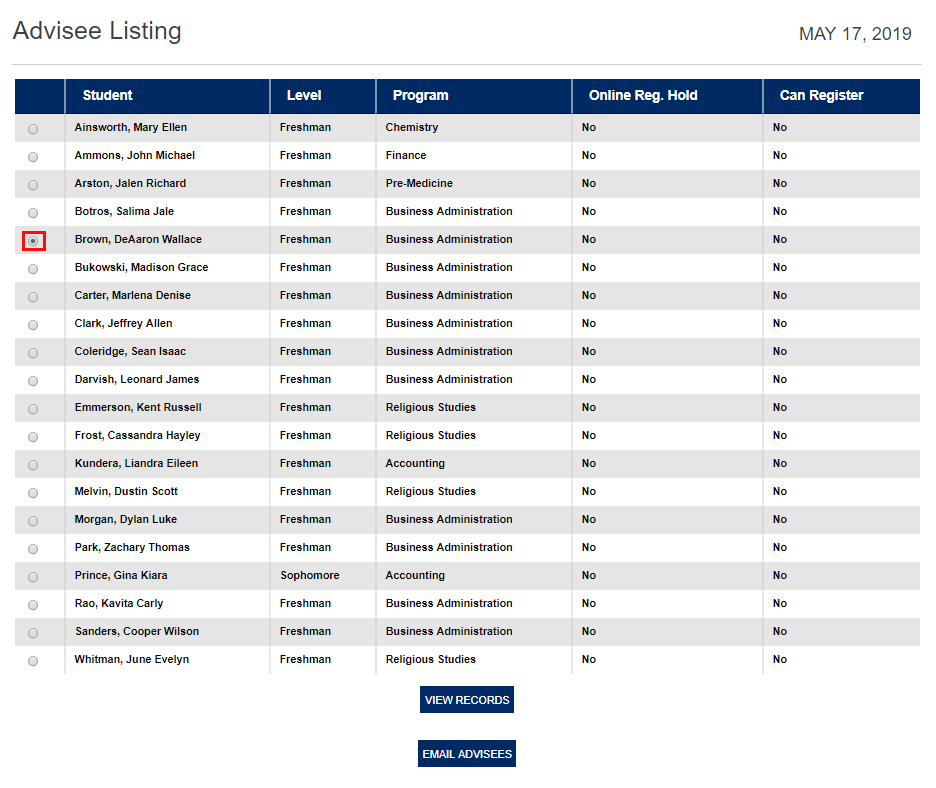Select radio button for Ammons, John Michael
Screen dimensions: 936x788
[33, 157]
